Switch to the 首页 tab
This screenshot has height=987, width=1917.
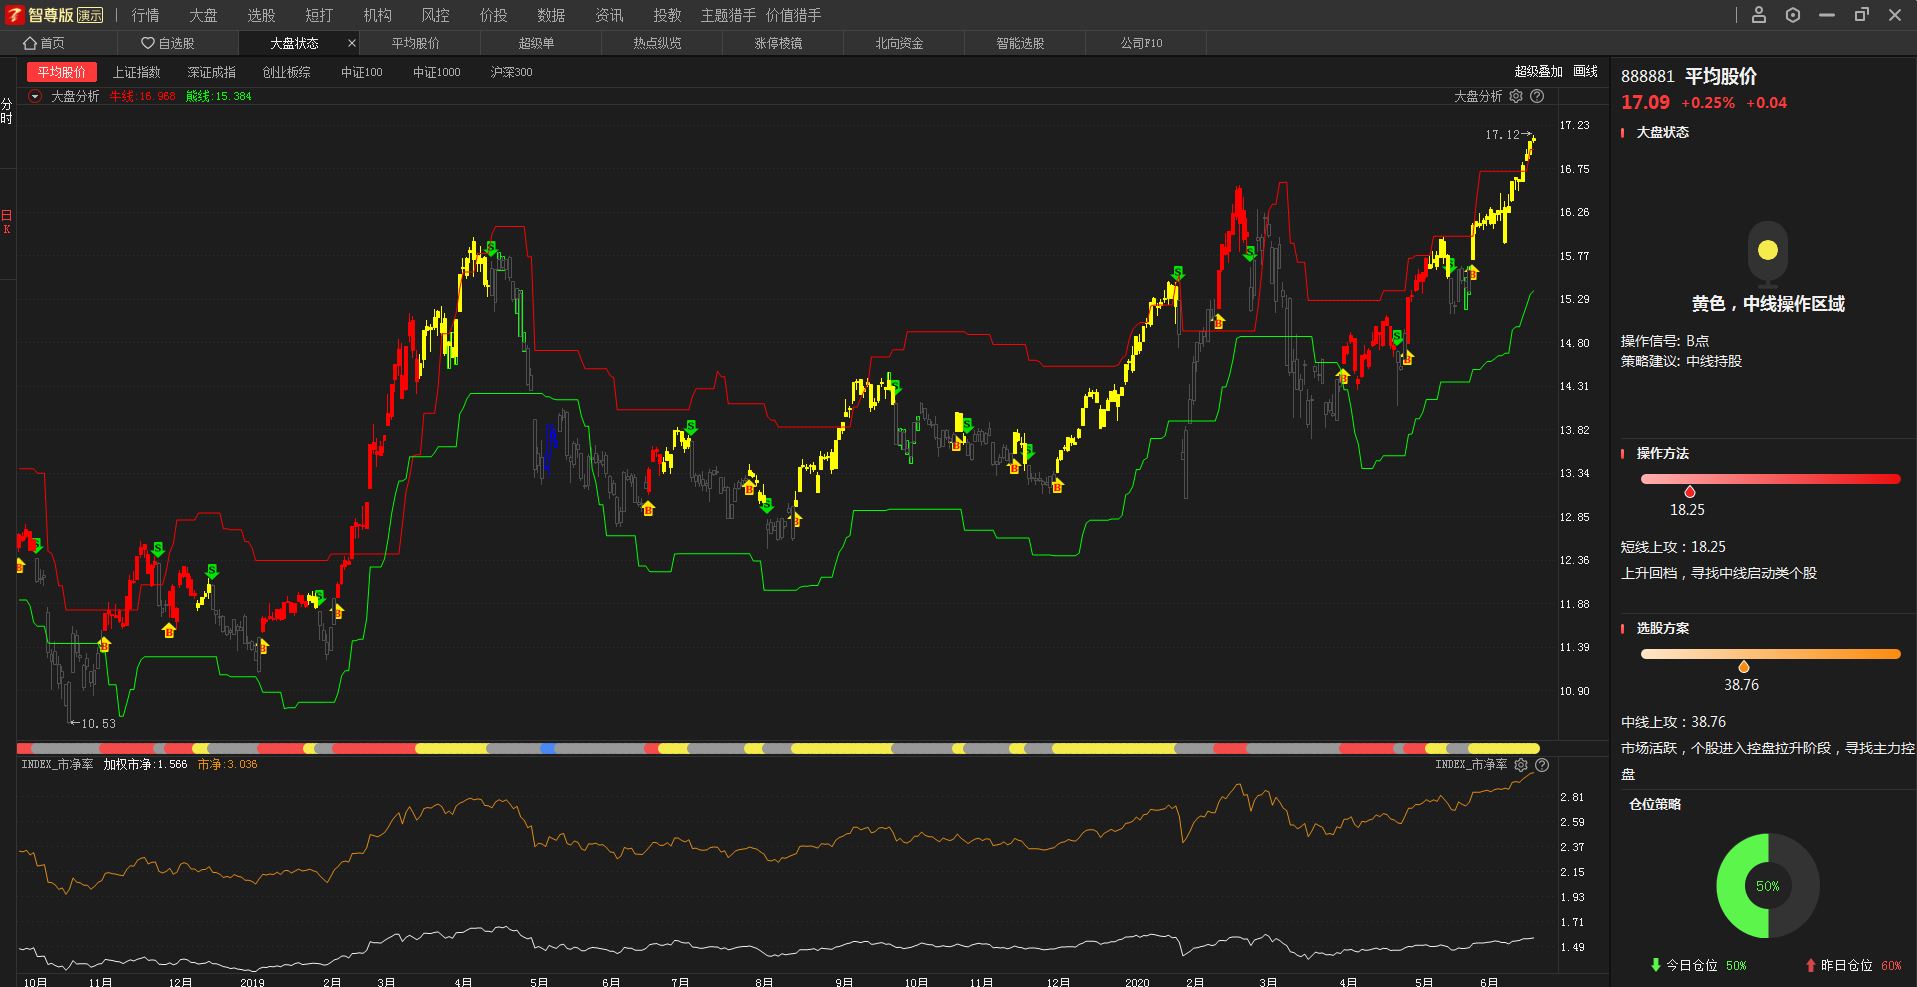click(59, 43)
